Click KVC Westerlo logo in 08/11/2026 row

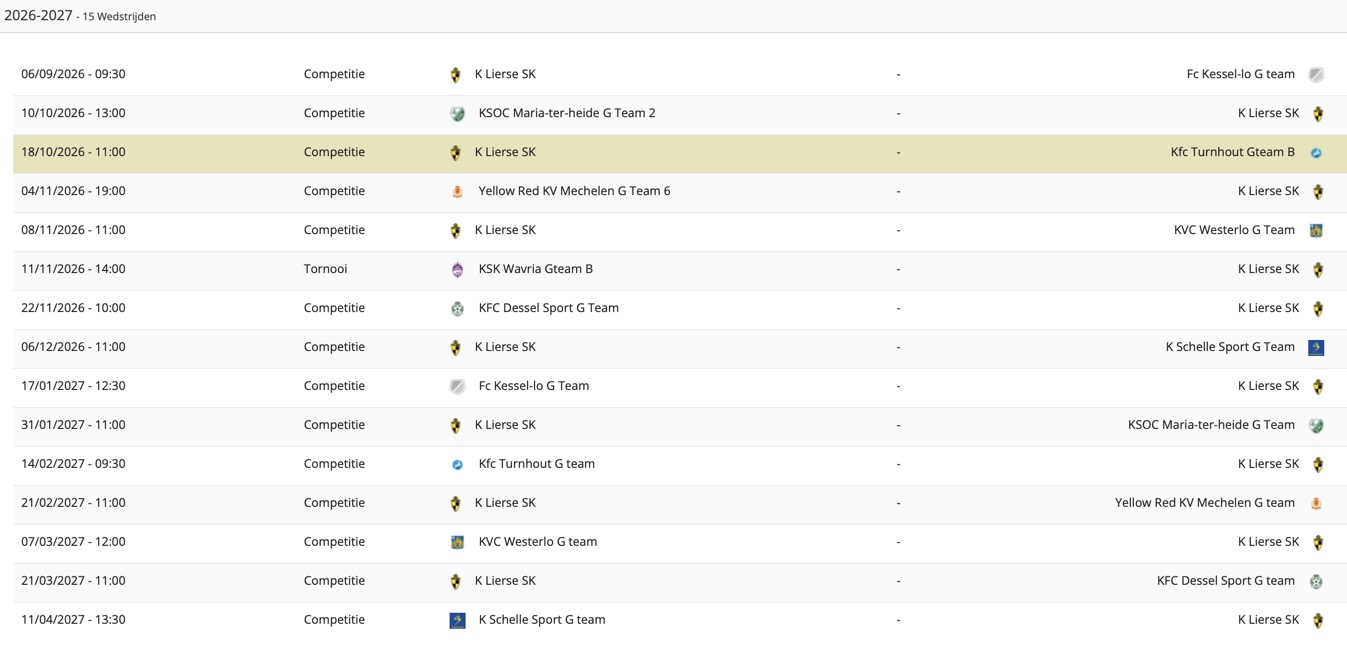pyautogui.click(x=1316, y=231)
